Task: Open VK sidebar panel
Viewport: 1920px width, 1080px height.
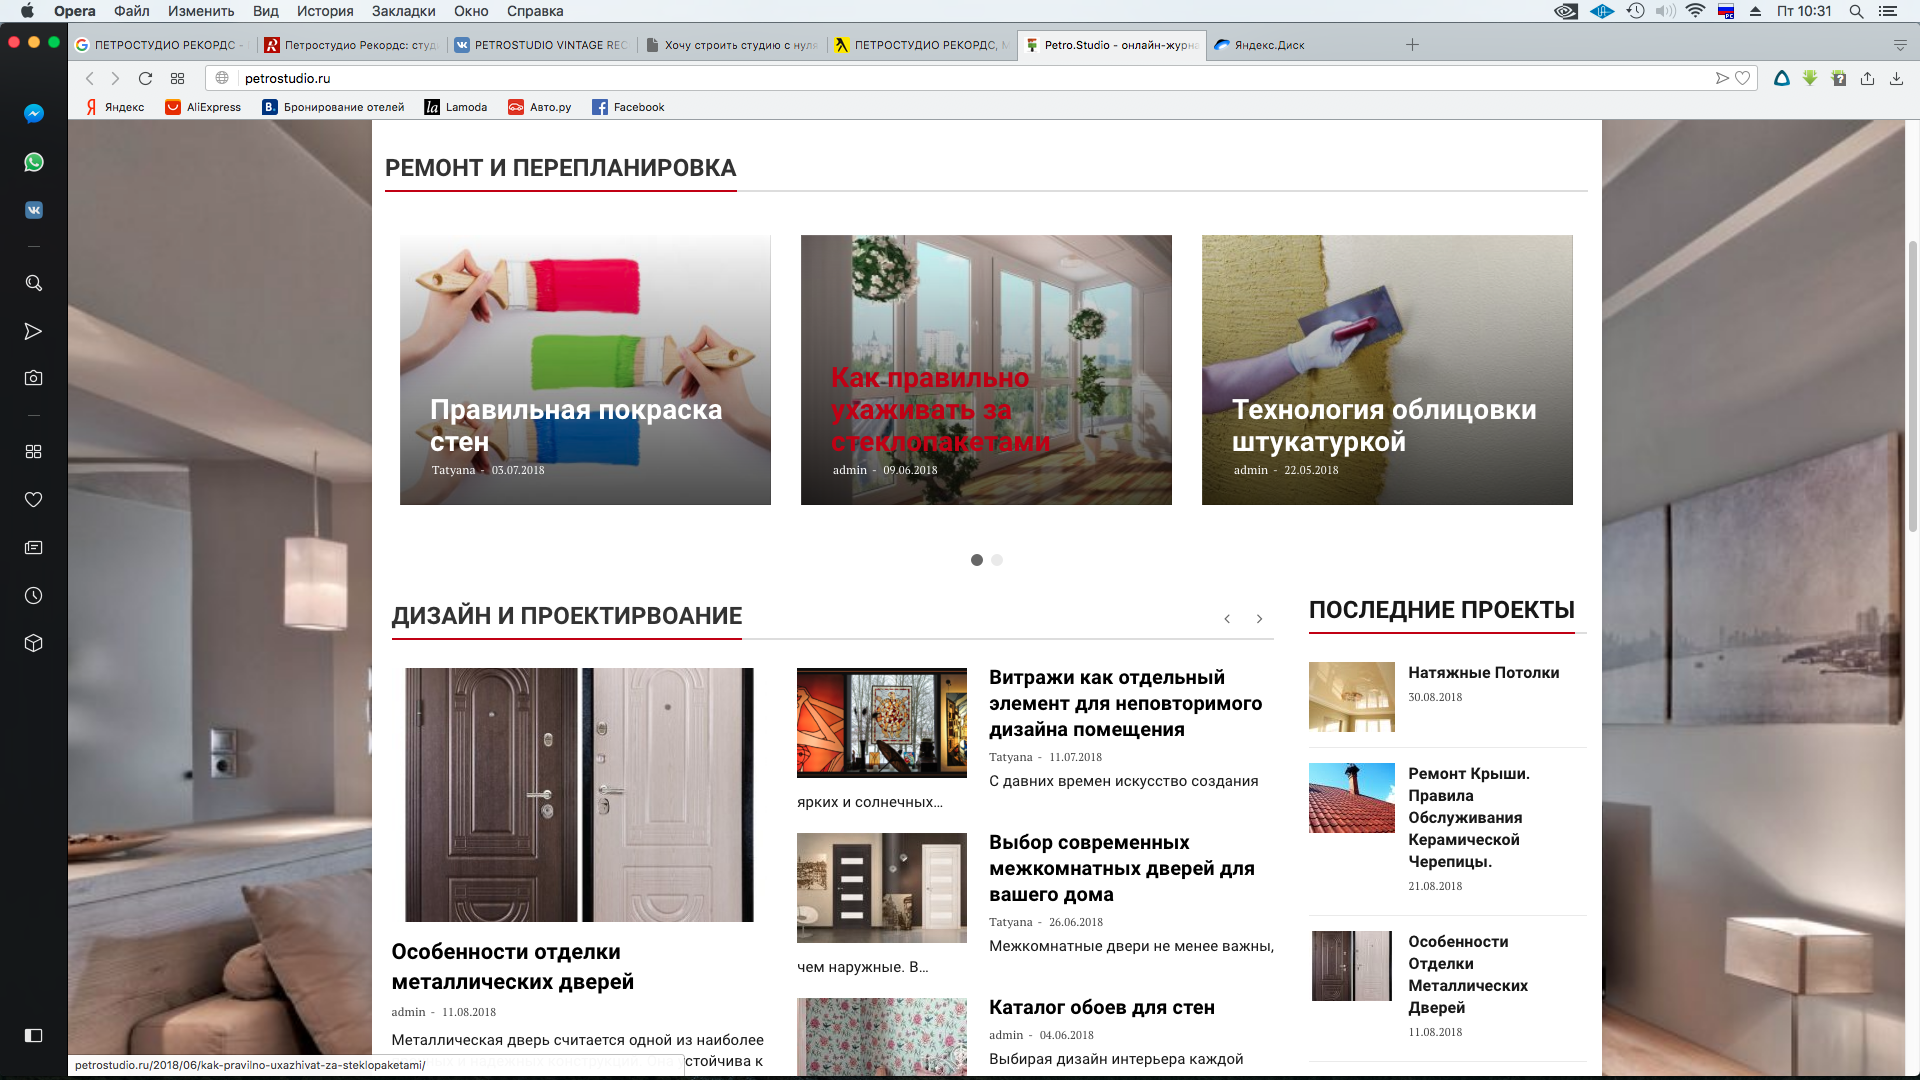Action: (33, 210)
